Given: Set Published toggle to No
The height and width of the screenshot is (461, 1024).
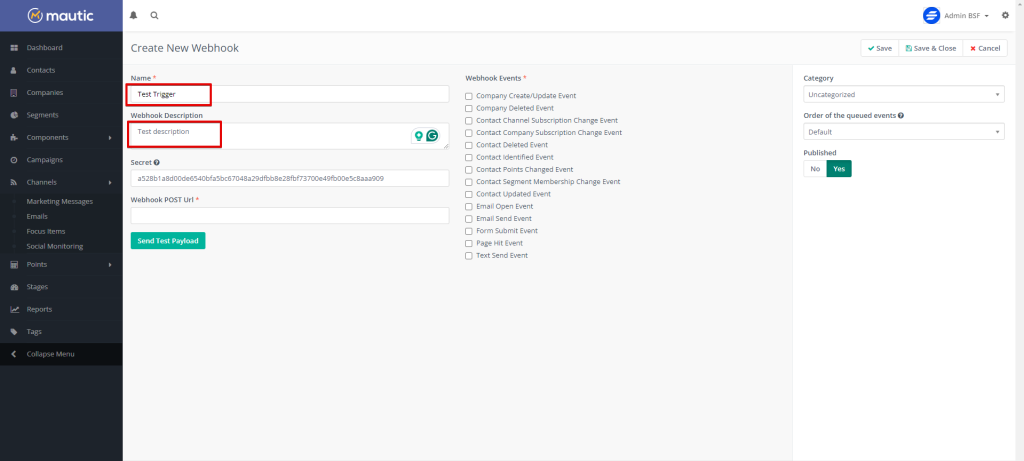Looking at the screenshot, I should point(815,169).
